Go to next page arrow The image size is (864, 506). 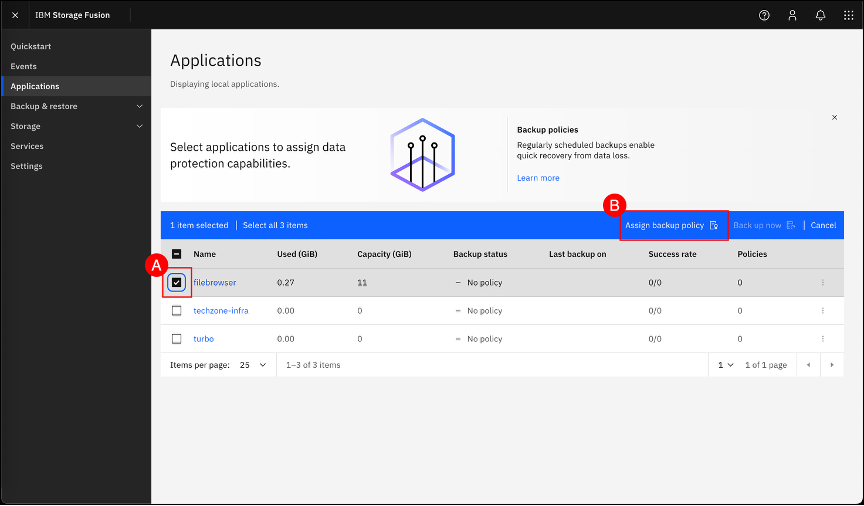(831, 365)
